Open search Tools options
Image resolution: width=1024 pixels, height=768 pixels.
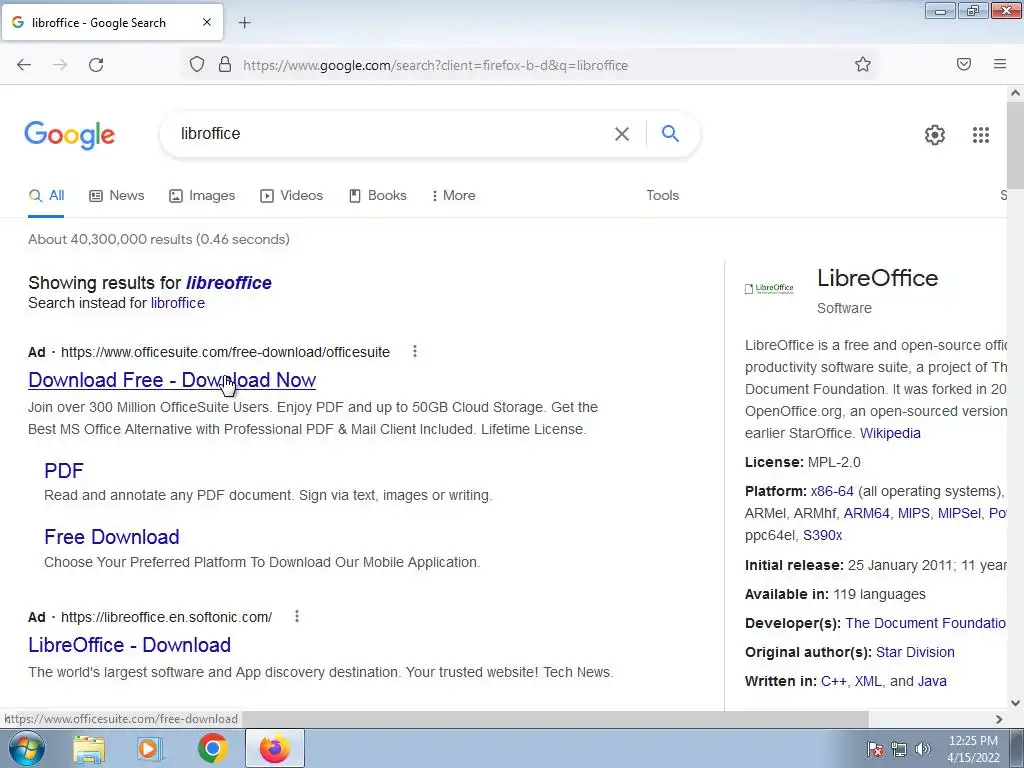click(662, 195)
